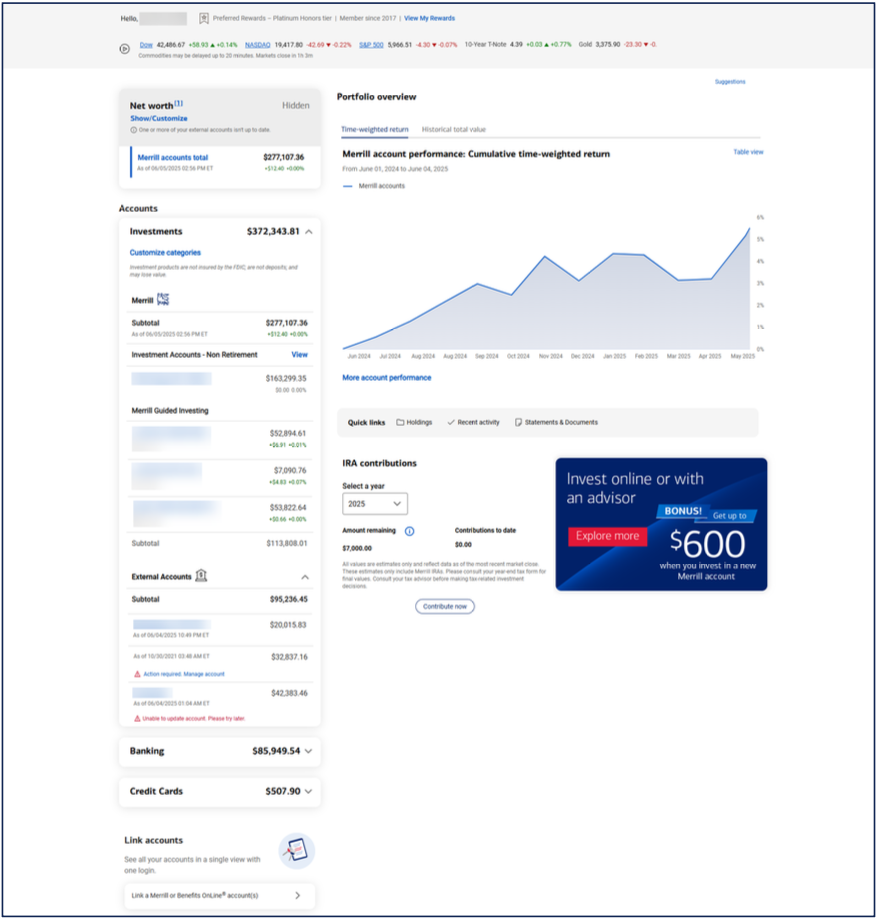Click Action required. Manage account link
The width and height of the screenshot is (878, 919).
tap(184, 674)
